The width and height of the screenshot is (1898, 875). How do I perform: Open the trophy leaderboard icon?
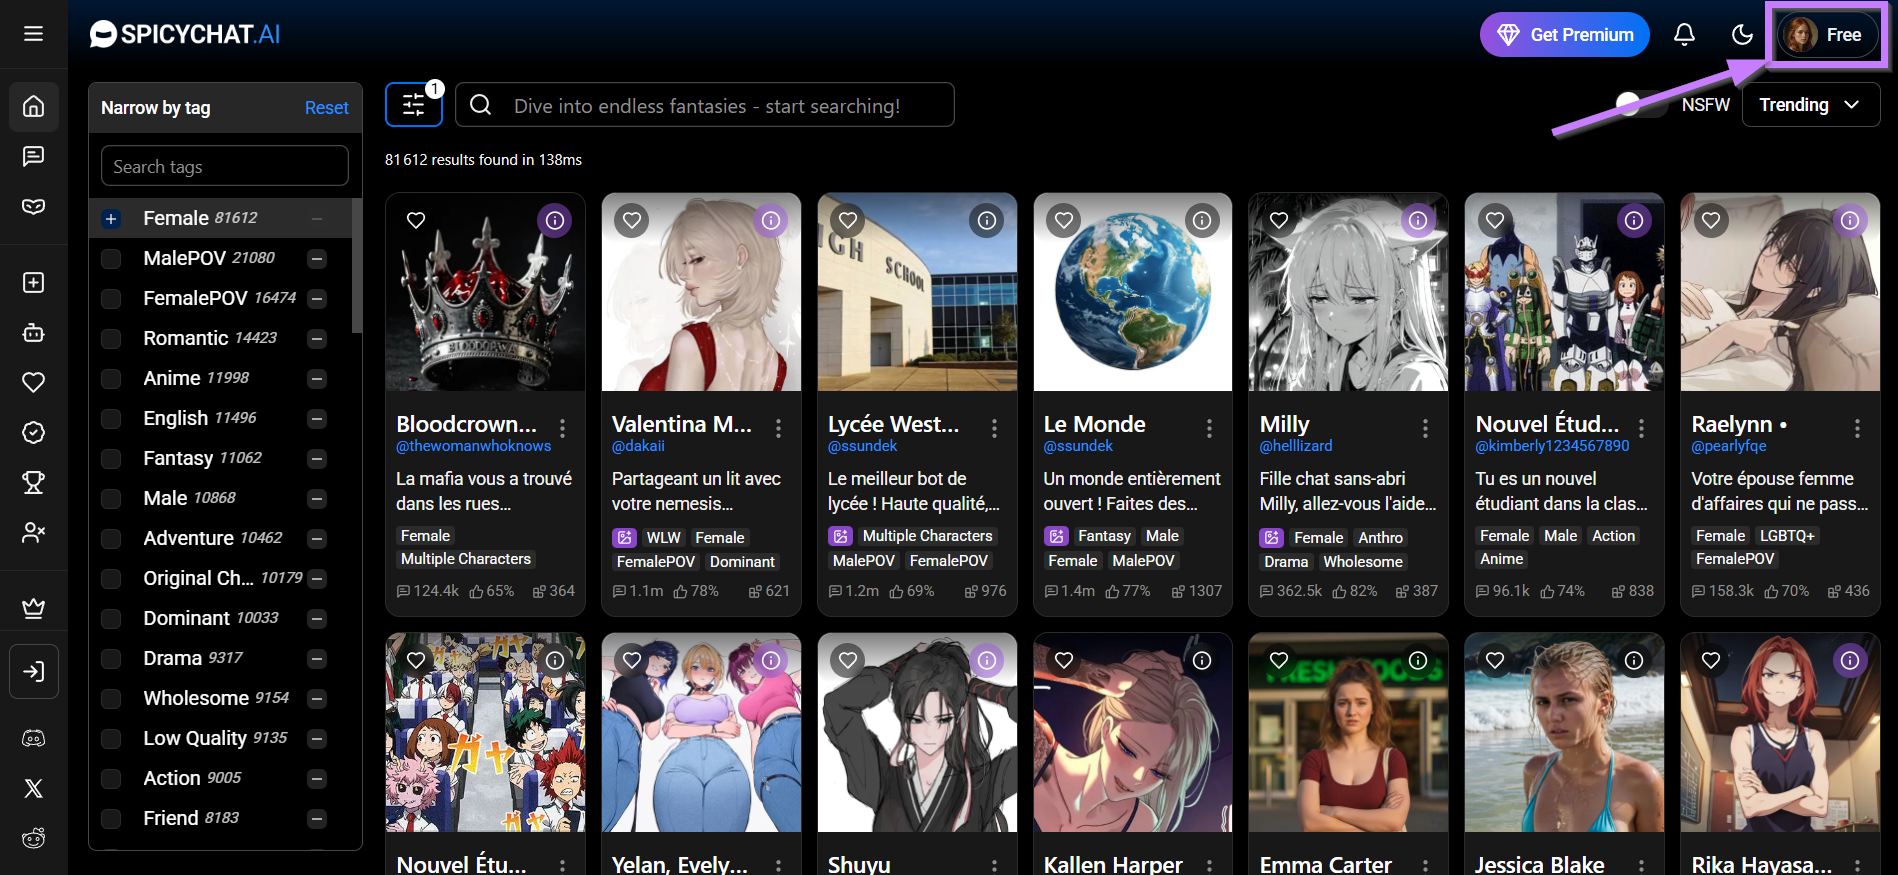[33, 482]
